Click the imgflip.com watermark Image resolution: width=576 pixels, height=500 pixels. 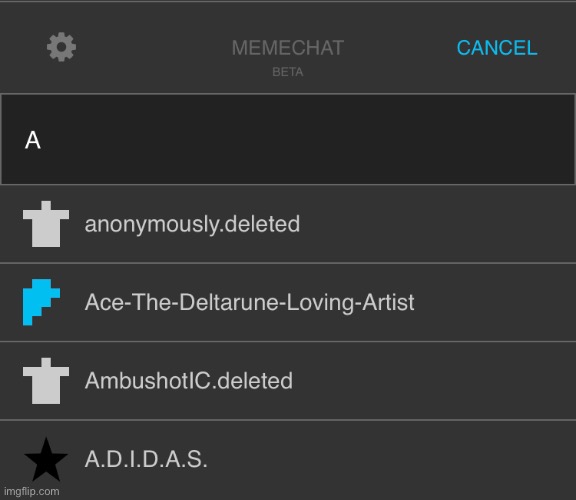(32, 492)
